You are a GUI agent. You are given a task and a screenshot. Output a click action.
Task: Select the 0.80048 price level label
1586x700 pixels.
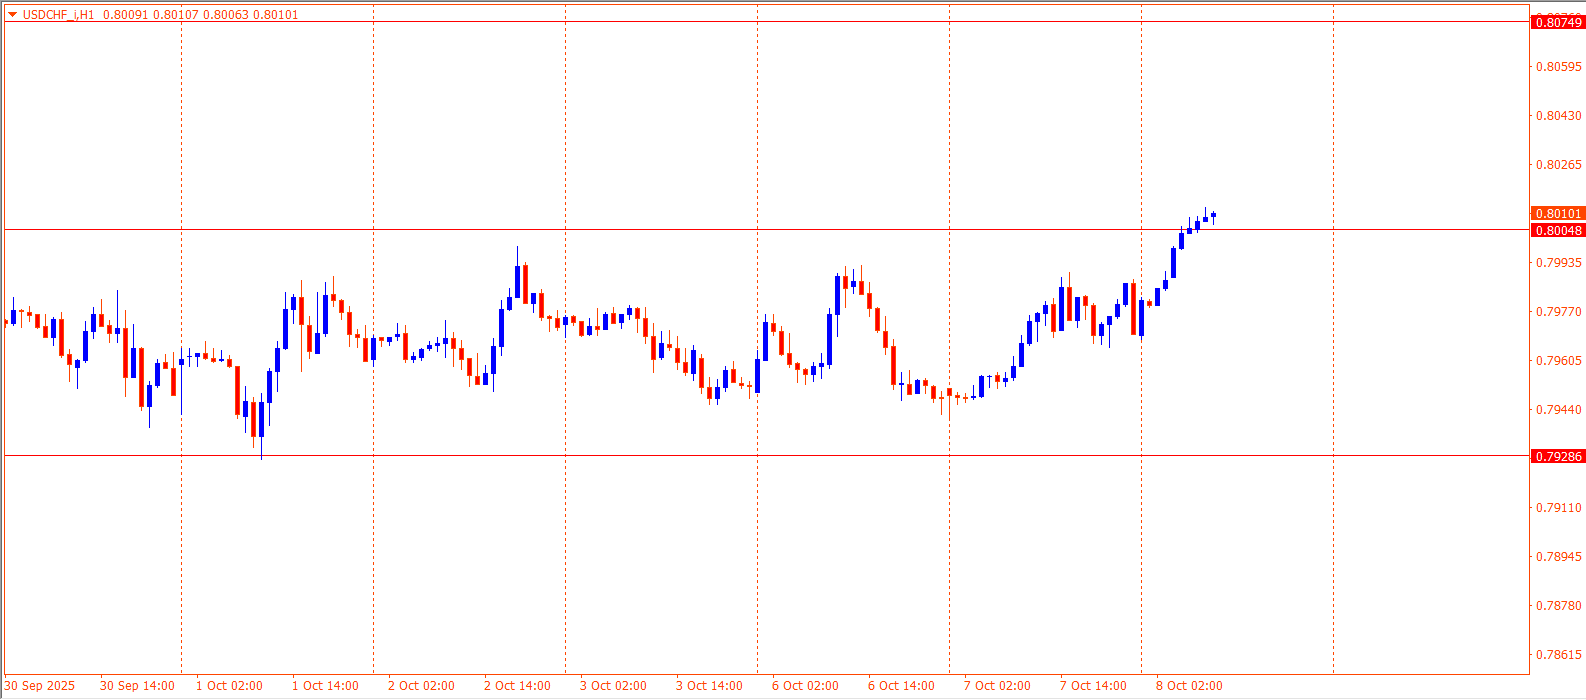(x=1558, y=231)
